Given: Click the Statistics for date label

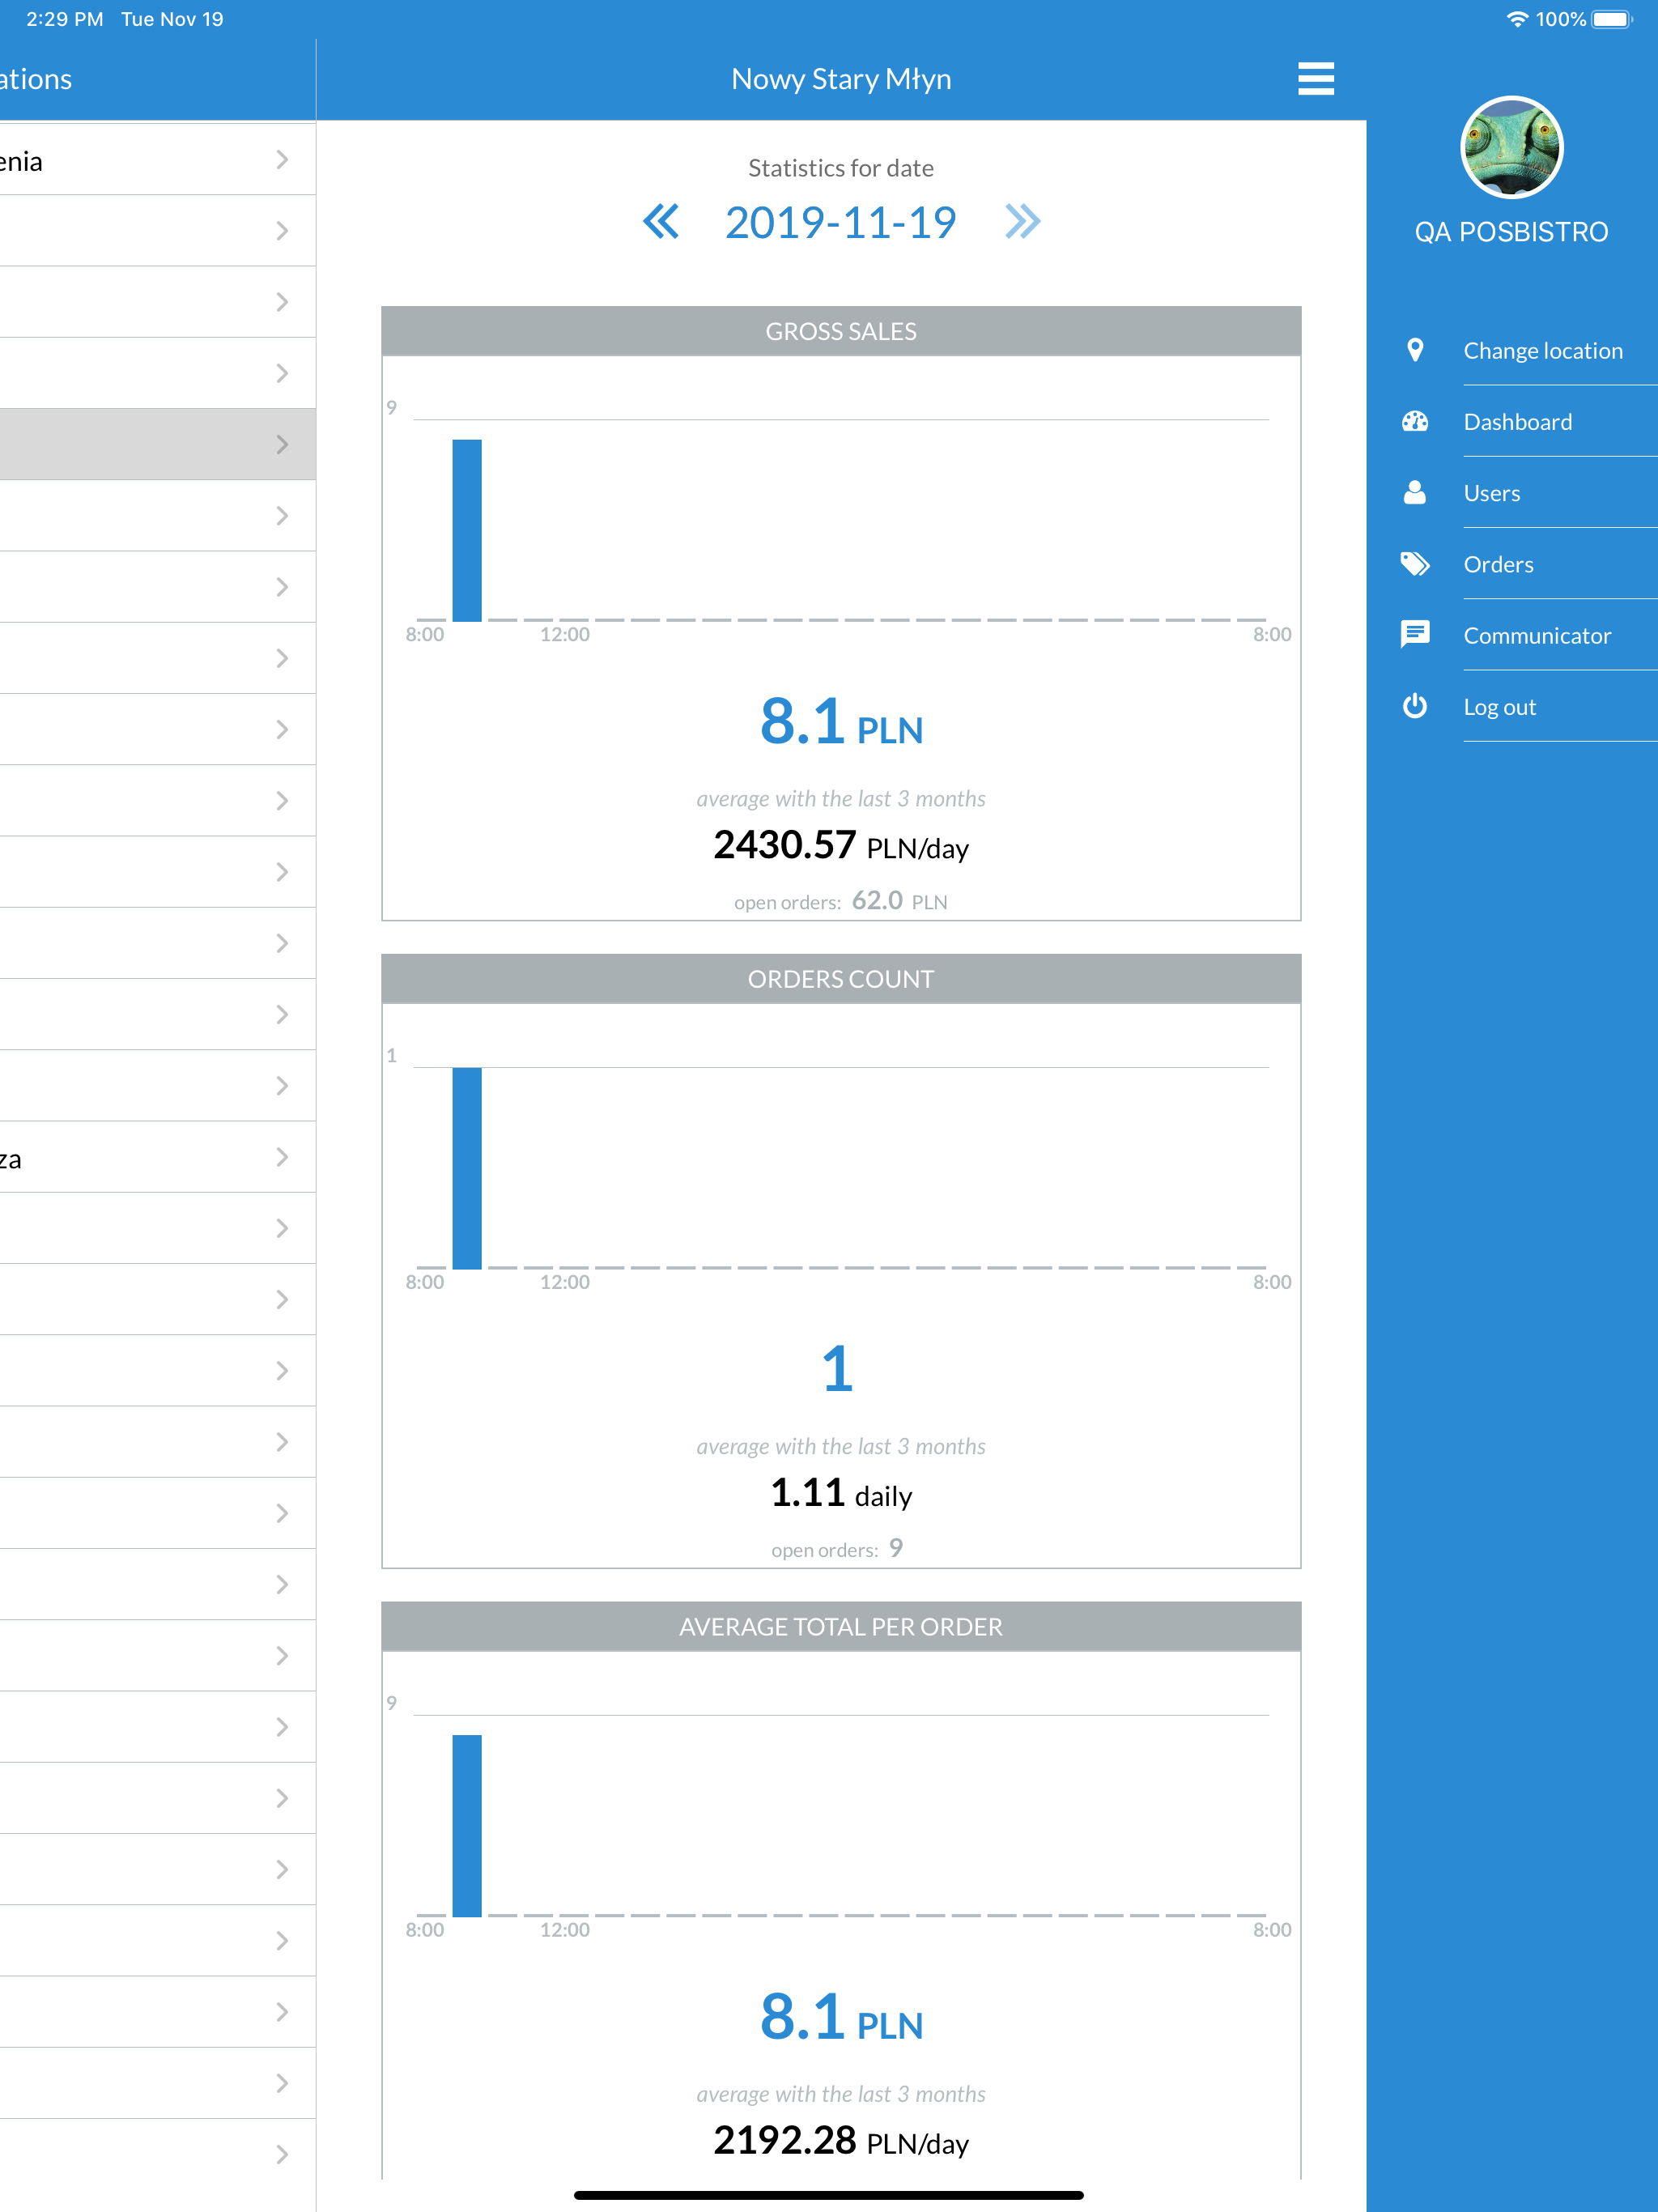Looking at the screenshot, I should (x=840, y=168).
